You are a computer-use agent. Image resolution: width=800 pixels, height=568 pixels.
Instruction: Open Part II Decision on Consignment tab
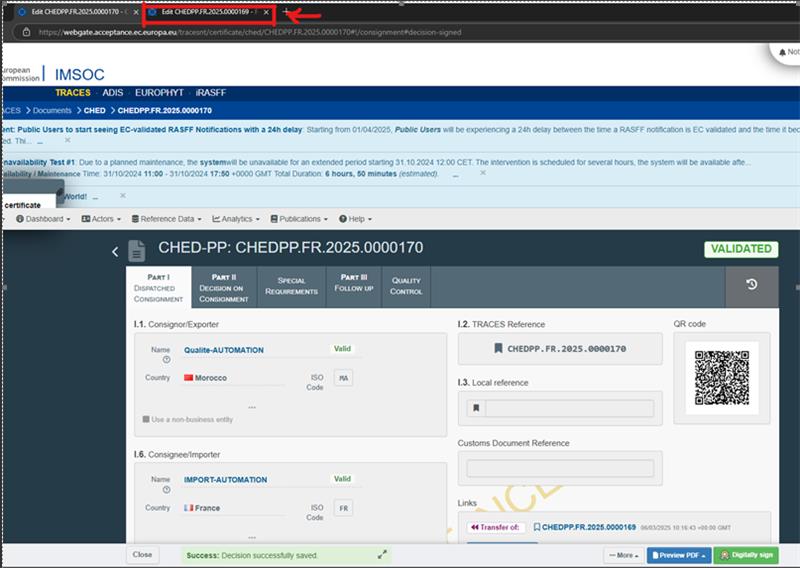[224, 287]
